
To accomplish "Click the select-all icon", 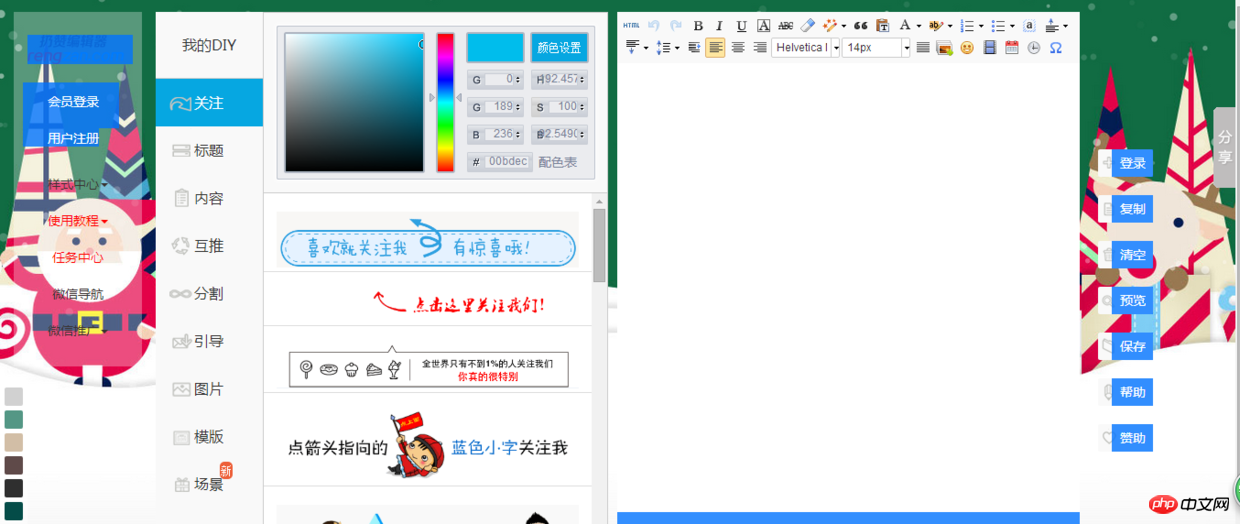I will pos(1029,25).
